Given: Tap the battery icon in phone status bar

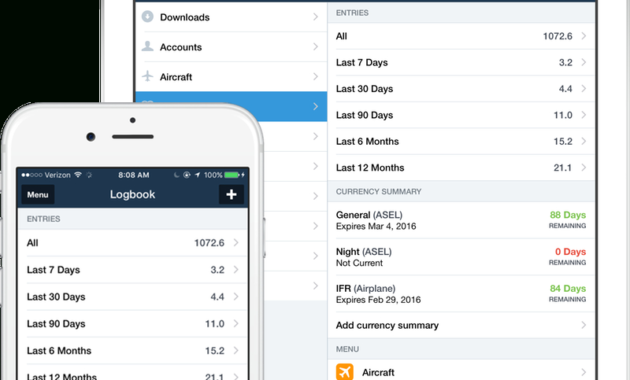Looking at the screenshot, I should tap(232, 175).
